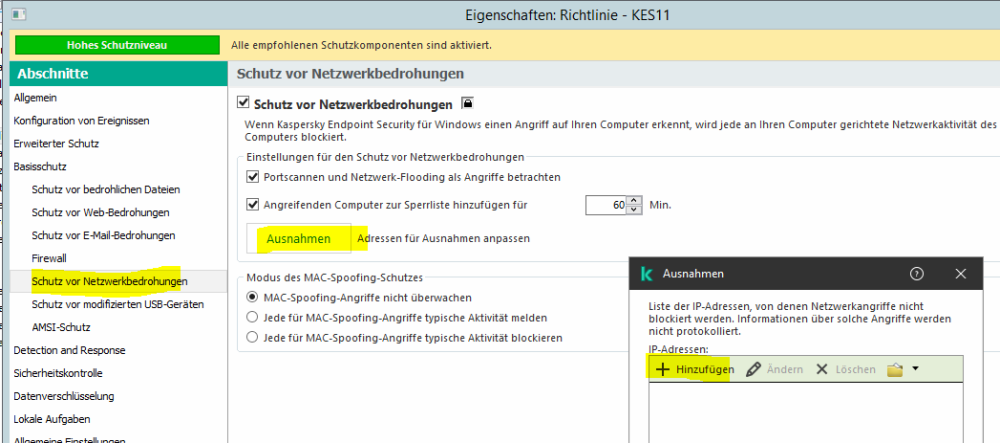This screenshot has width=1000, height=443.
Task: Select Erweiterter Schutz in the sidebar
Action: 56,143
